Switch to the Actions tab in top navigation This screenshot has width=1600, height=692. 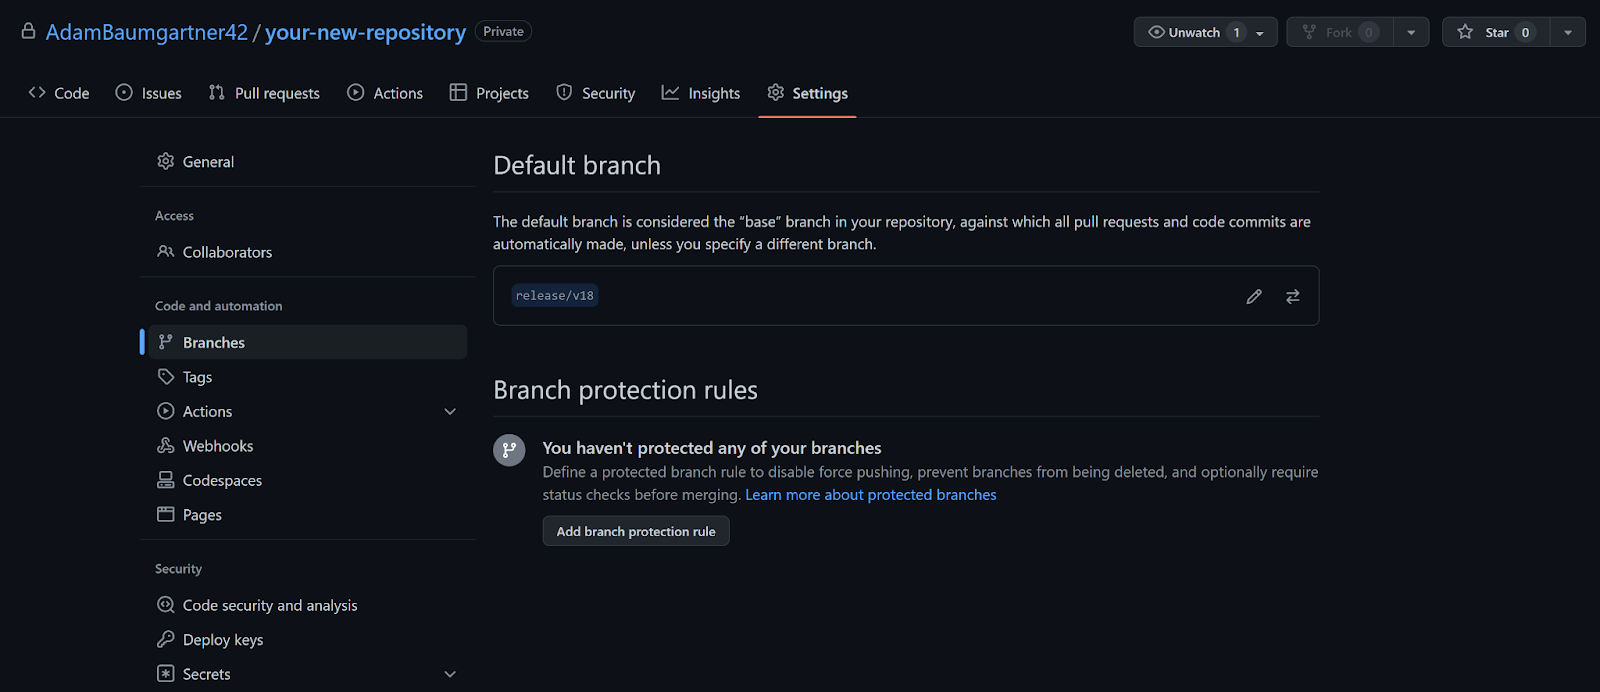385,93
